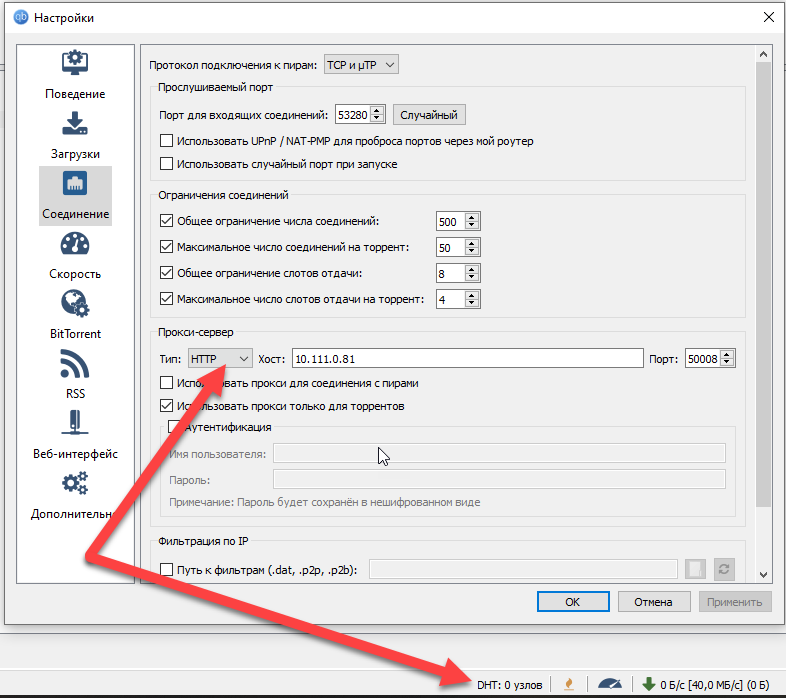Open the RSS feed settings icon
The image size is (786, 698).
point(75,364)
